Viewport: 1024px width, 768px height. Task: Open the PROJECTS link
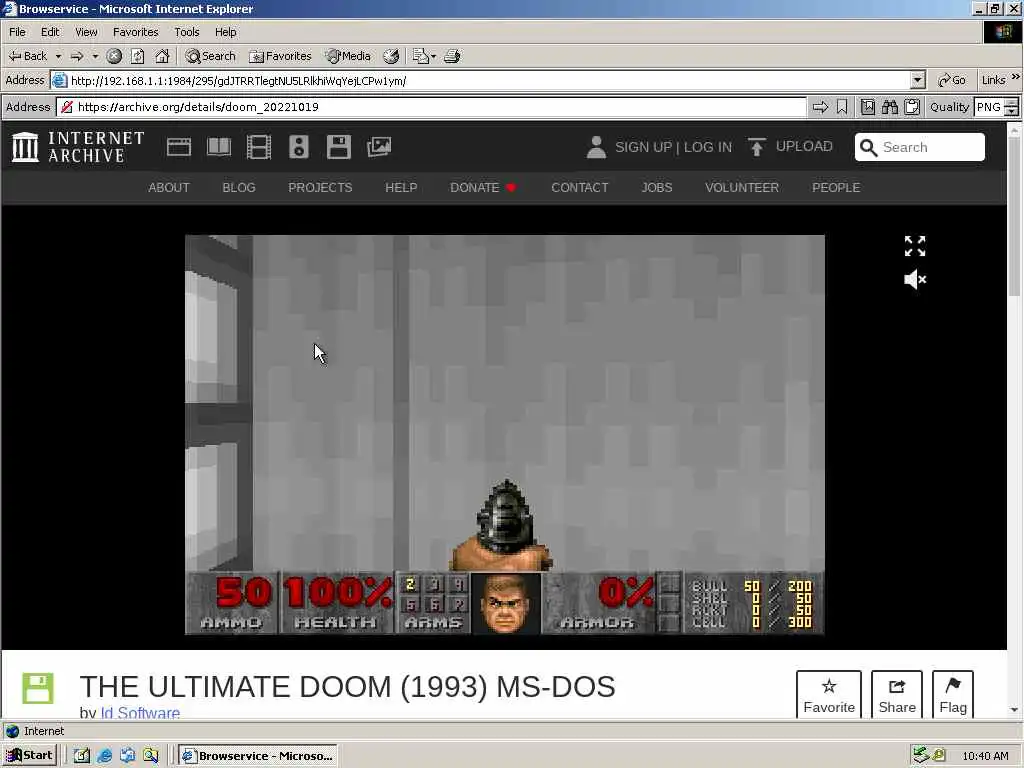(320, 187)
